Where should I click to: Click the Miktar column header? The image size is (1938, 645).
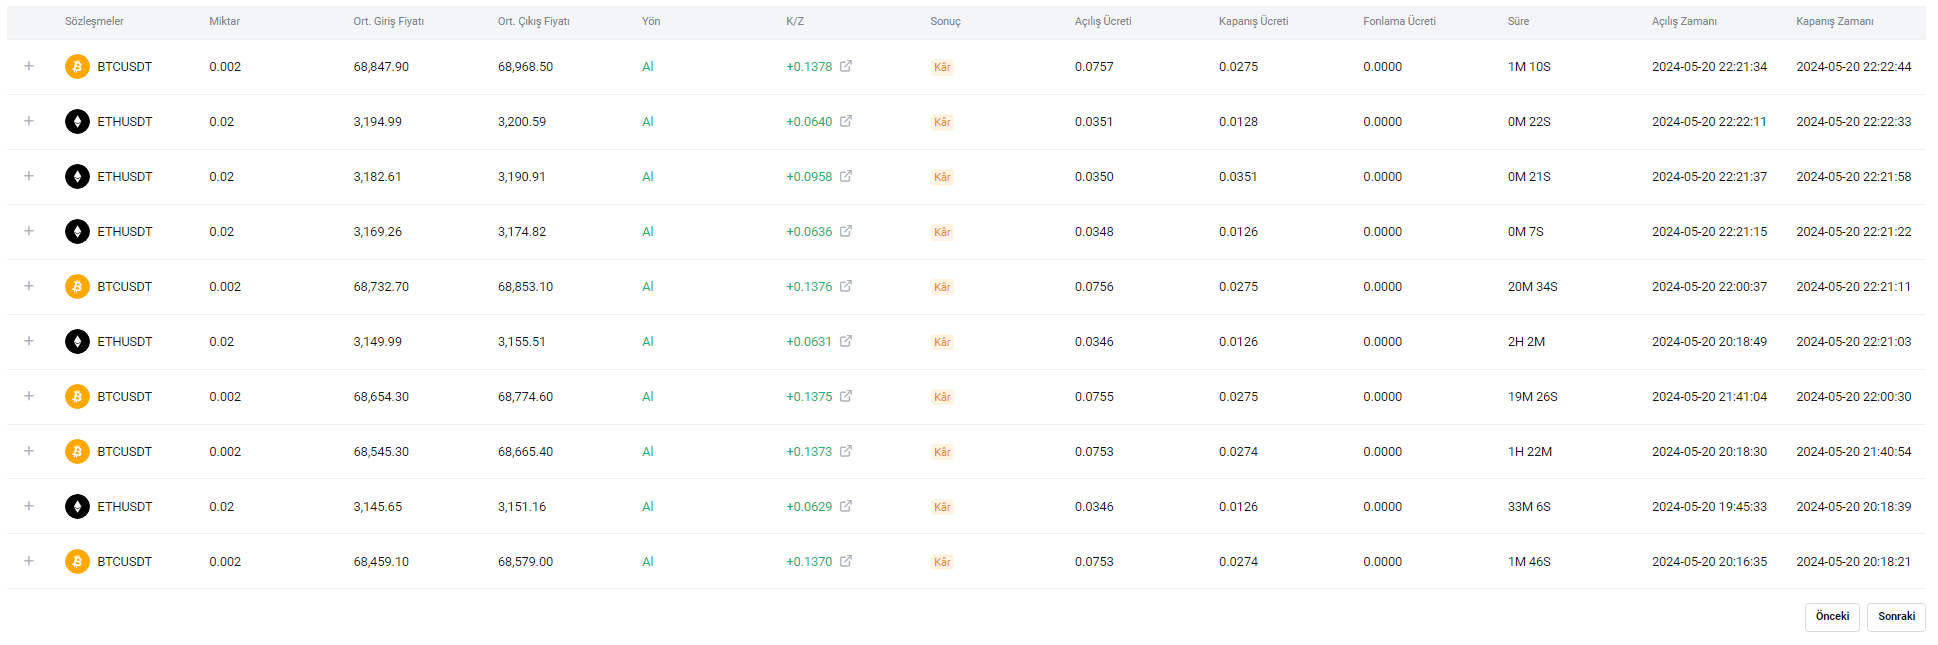point(224,21)
